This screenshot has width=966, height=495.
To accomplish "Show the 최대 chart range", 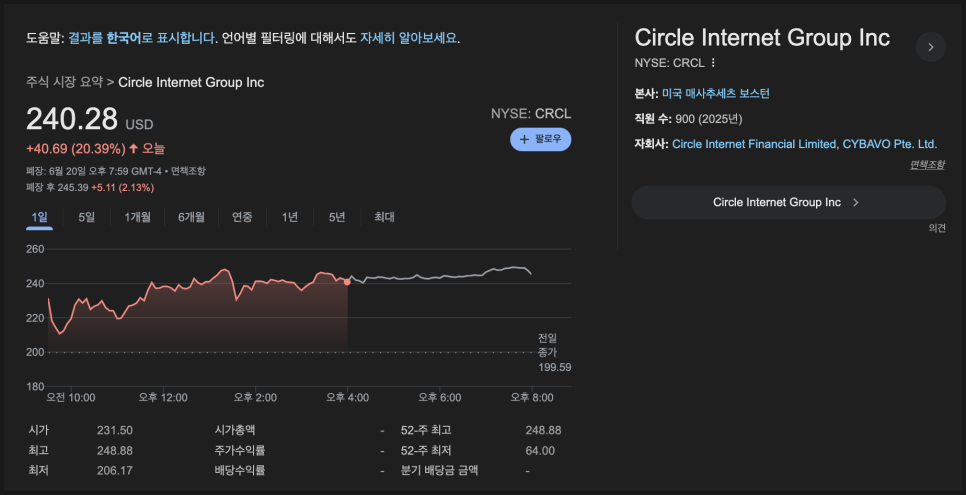I will pos(384,217).
